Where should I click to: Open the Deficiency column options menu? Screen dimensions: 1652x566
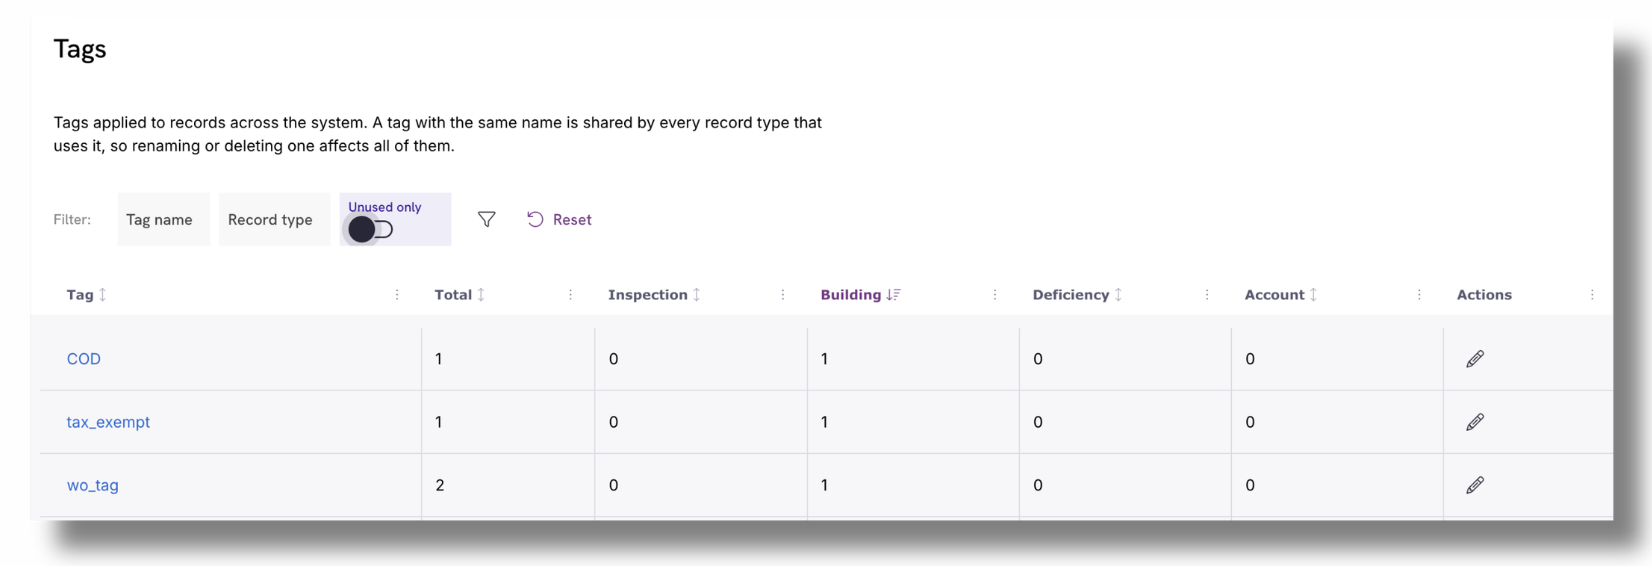click(x=1207, y=295)
